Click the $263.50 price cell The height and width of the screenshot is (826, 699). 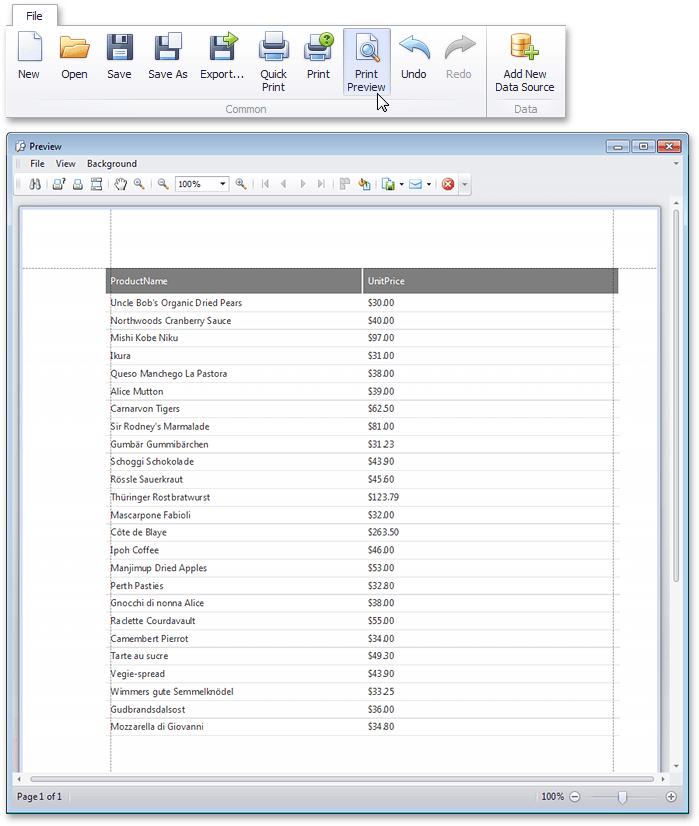[383, 532]
